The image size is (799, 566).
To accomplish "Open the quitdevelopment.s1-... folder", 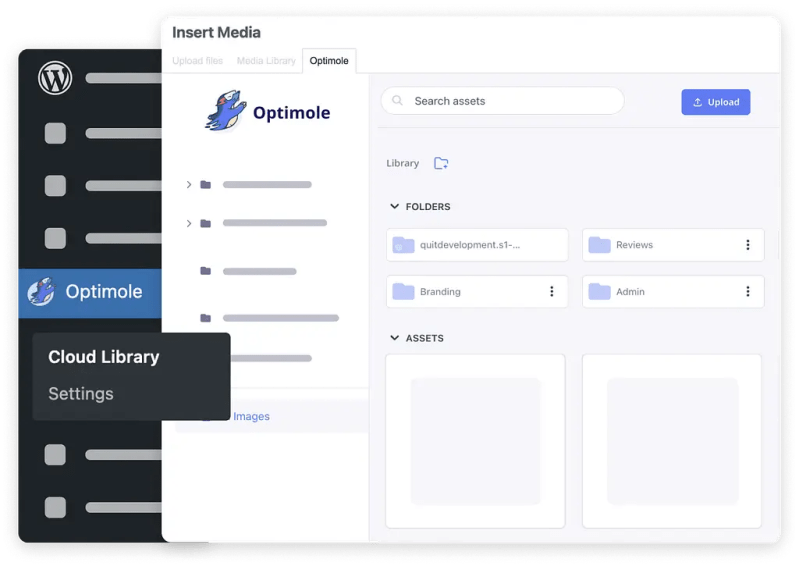I will [477, 245].
